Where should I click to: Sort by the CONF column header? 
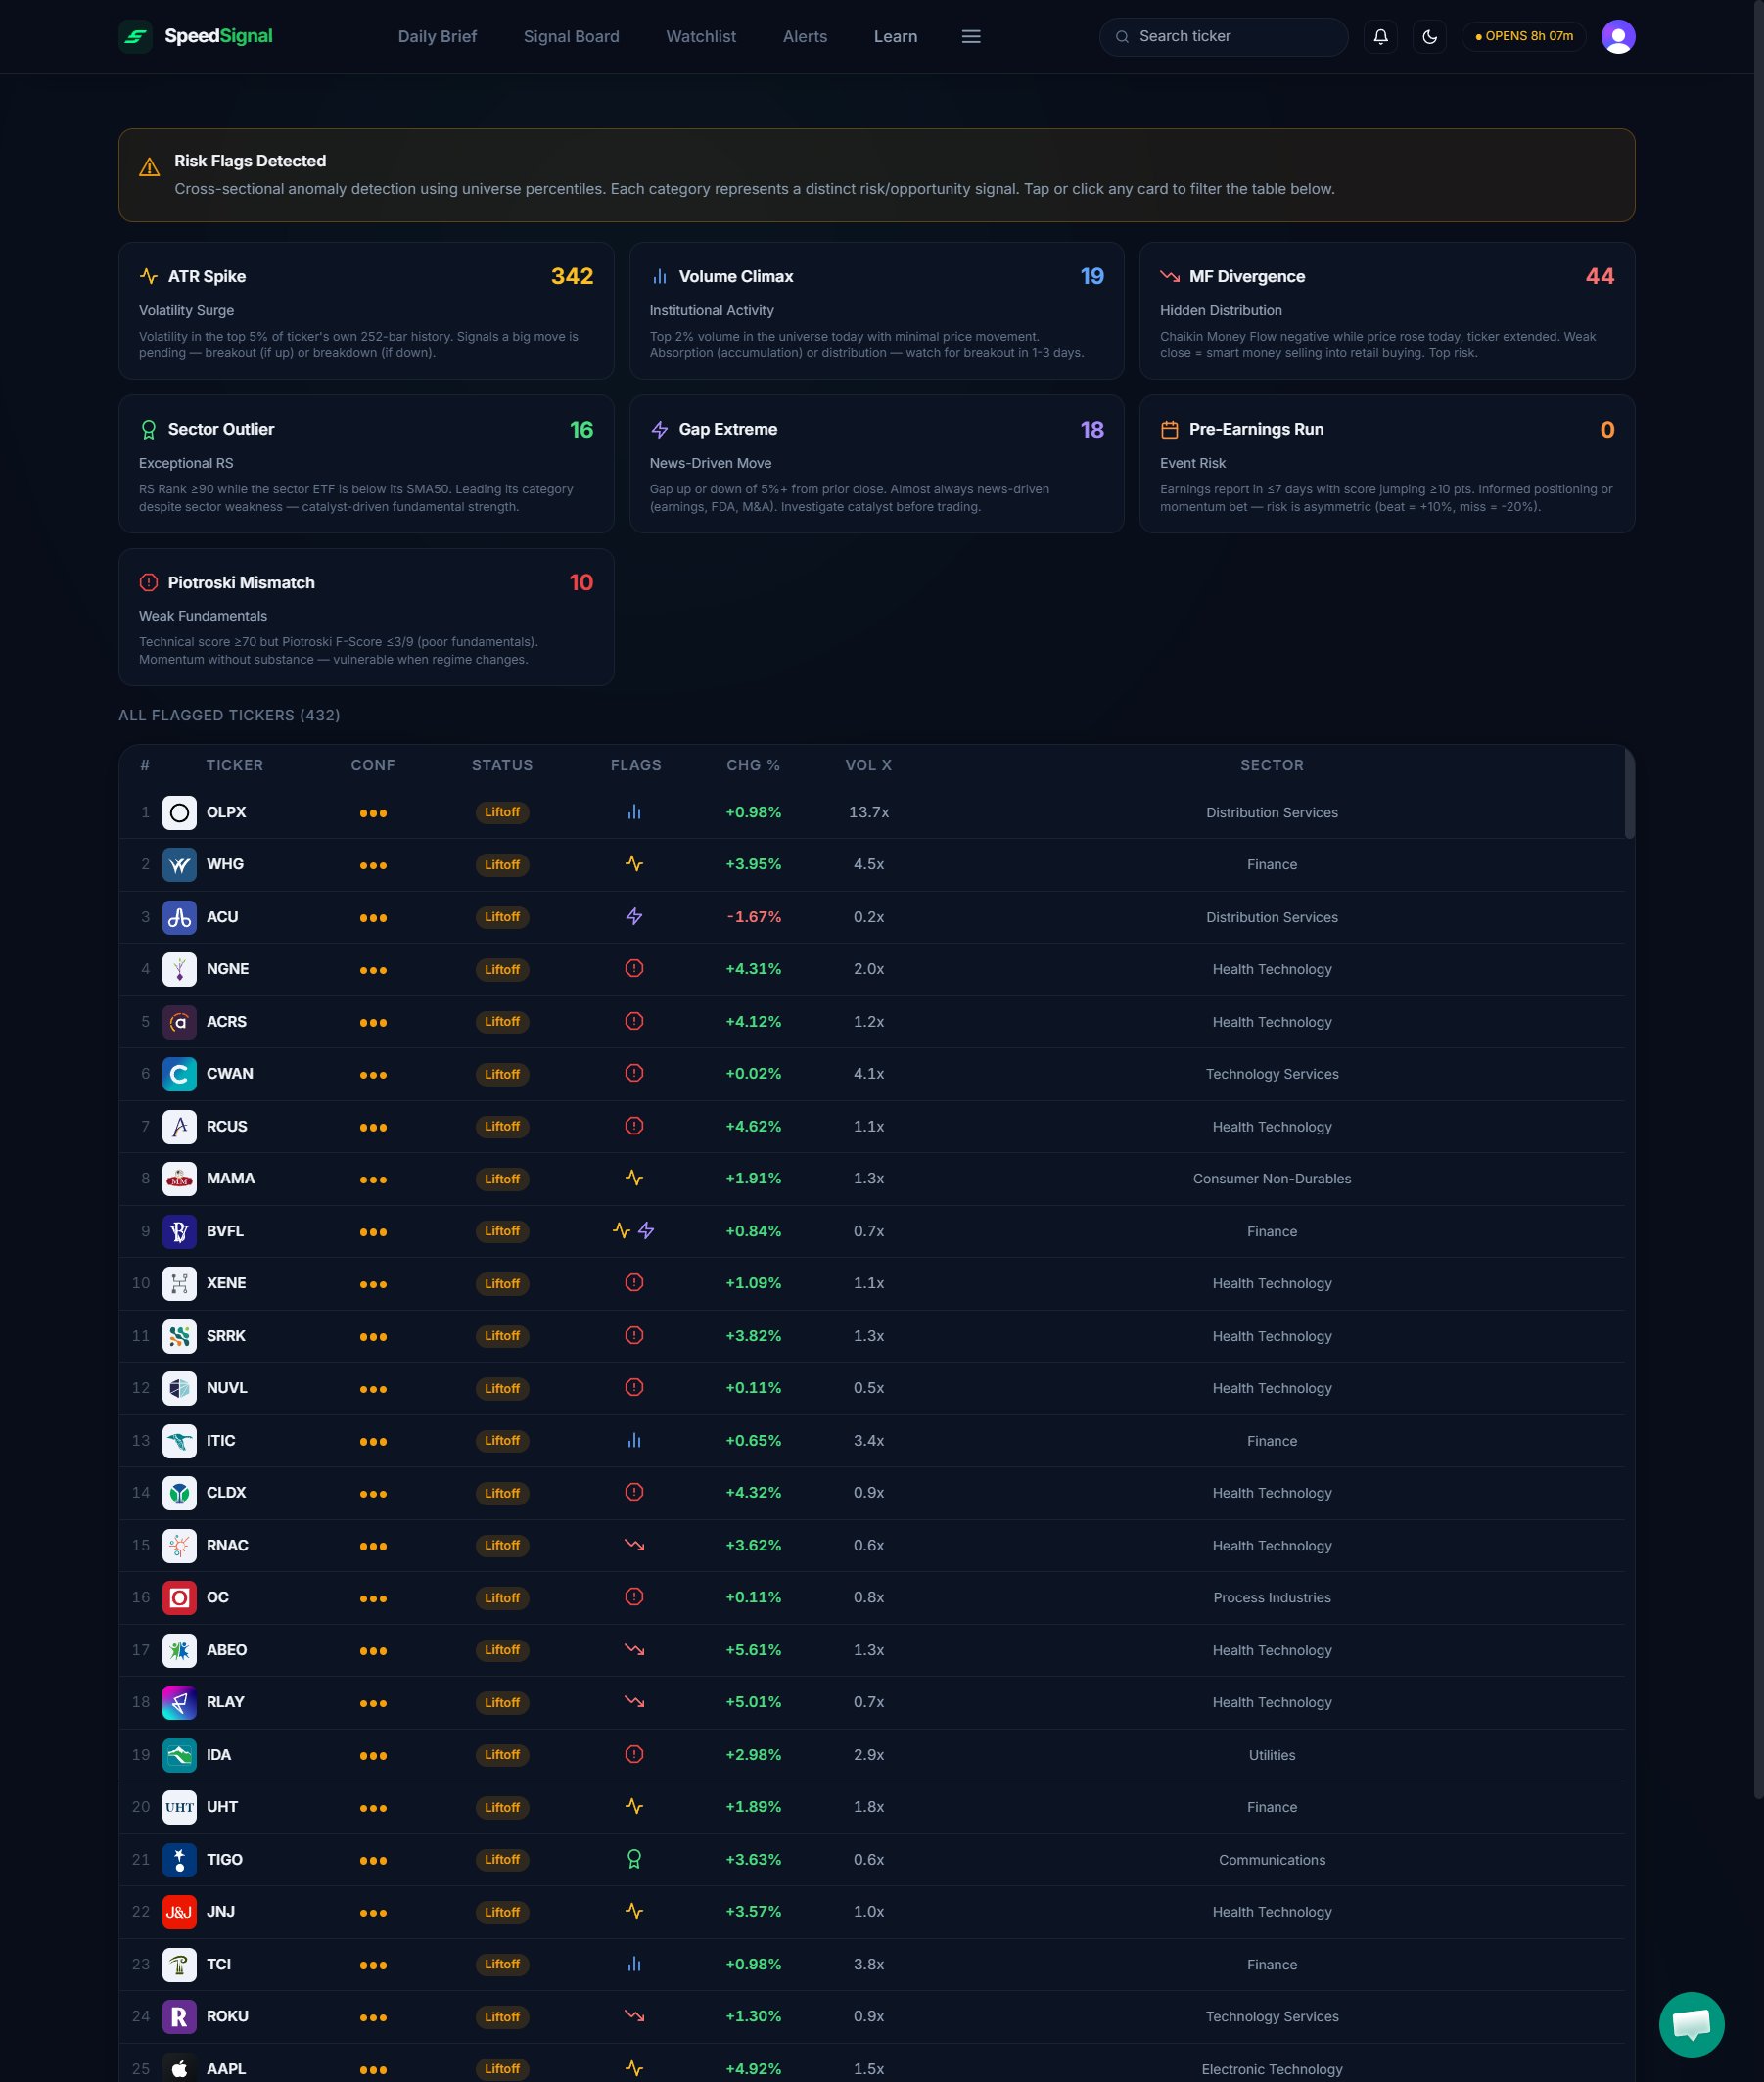pos(373,765)
